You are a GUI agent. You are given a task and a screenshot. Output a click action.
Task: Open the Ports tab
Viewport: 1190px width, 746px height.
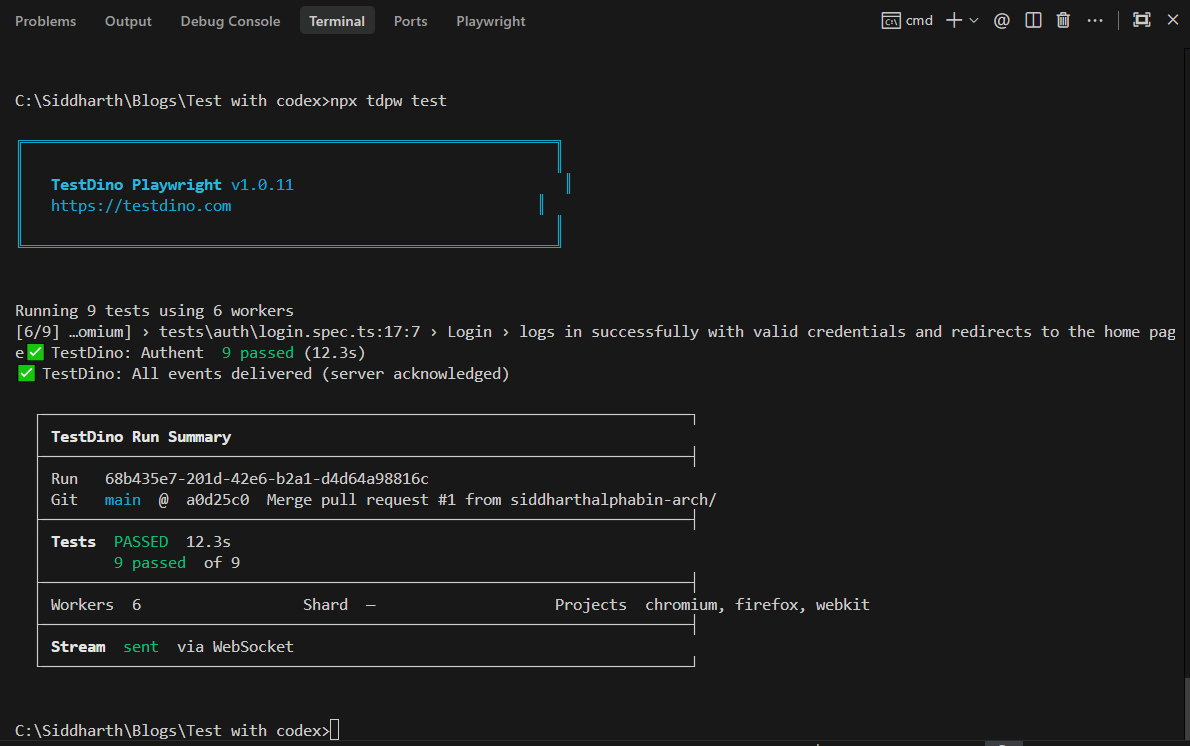[x=410, y=21]
